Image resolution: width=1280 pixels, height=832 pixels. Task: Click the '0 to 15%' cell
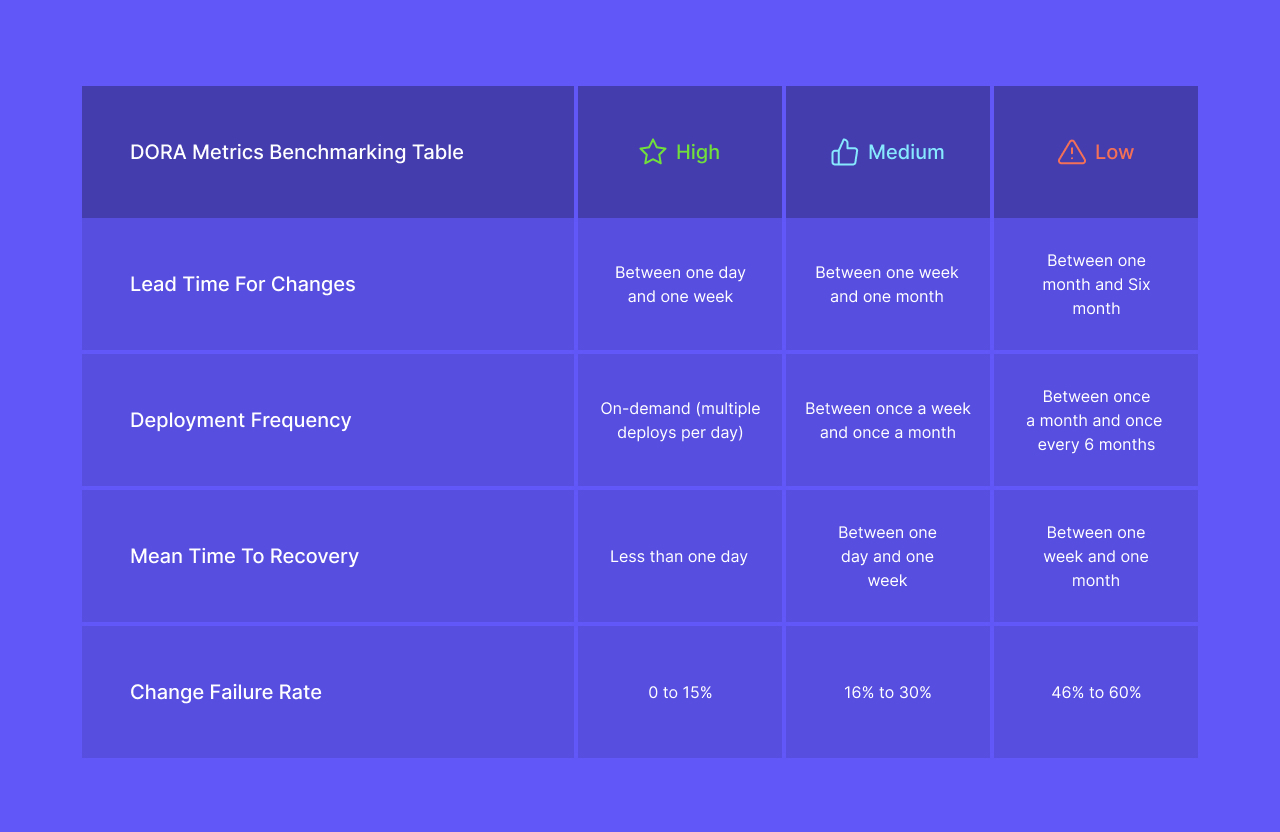pos(680,692)
